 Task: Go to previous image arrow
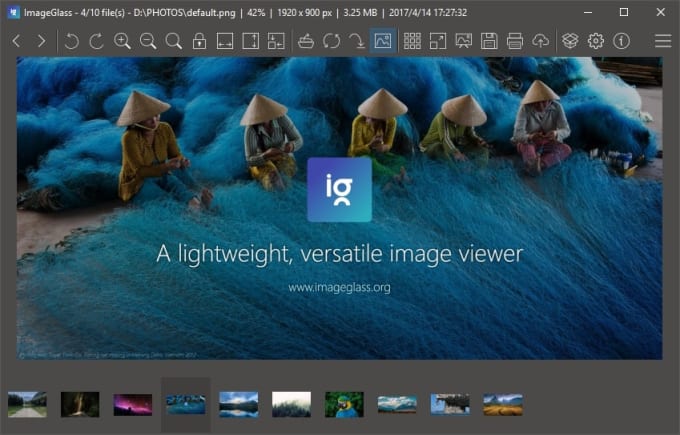(x=16, y=41)
